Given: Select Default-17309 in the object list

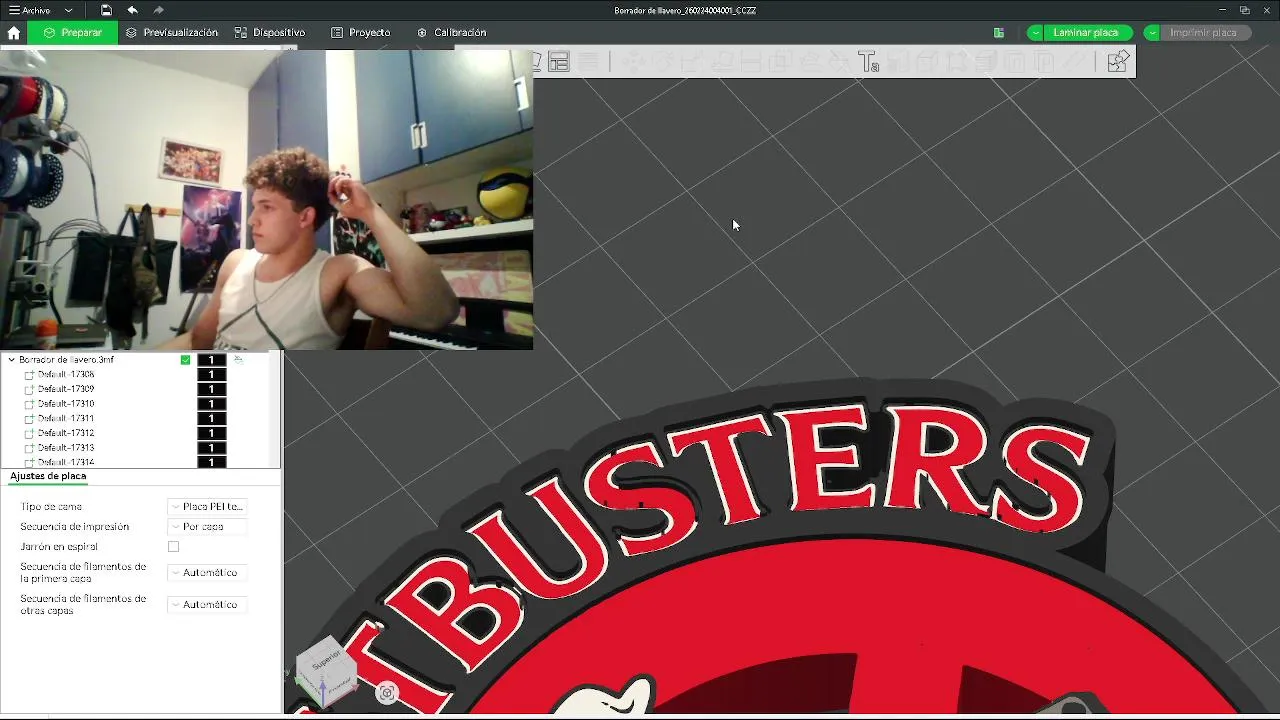Looking at the screenshot, I should (x=66, y=389).
